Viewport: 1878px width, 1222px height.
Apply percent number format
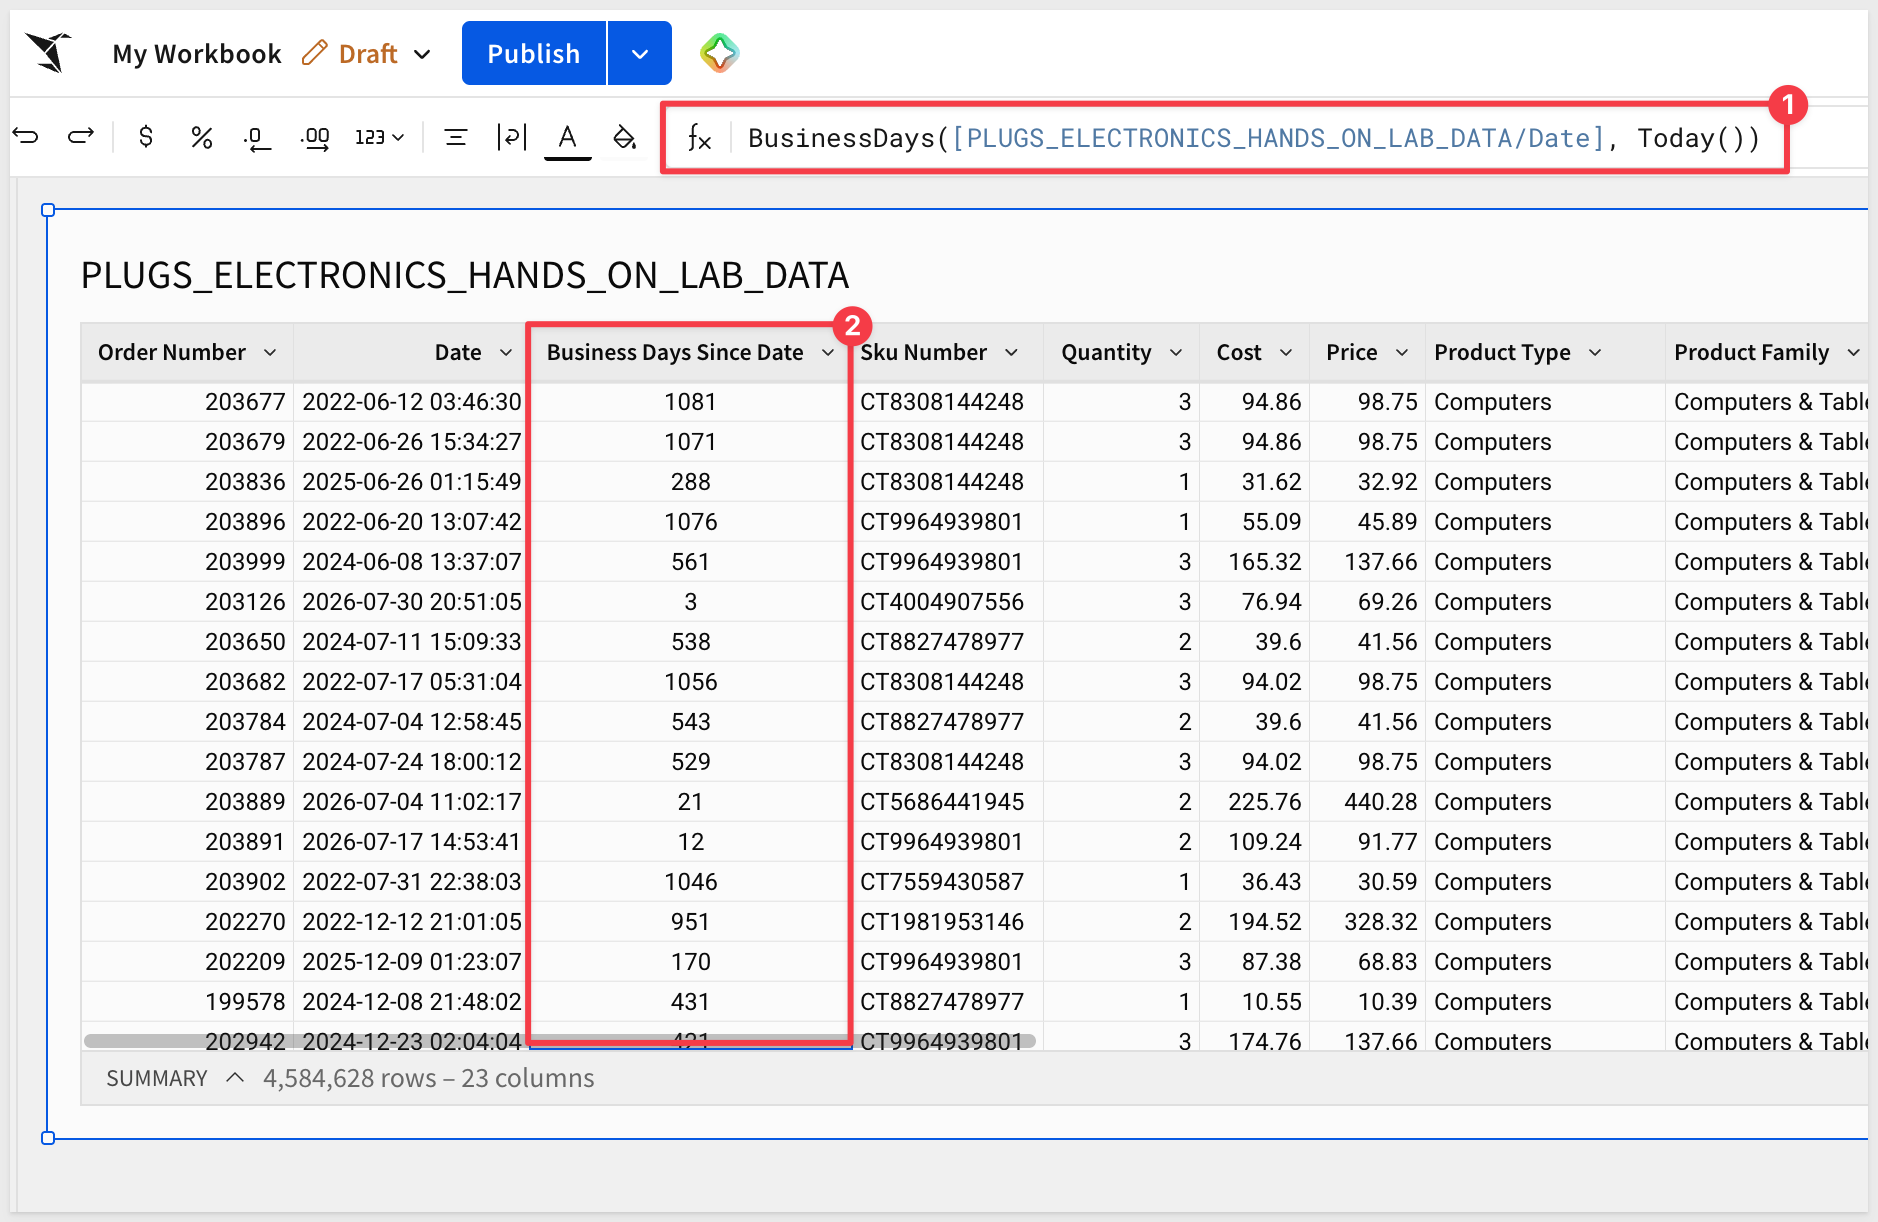pos(201,137)
